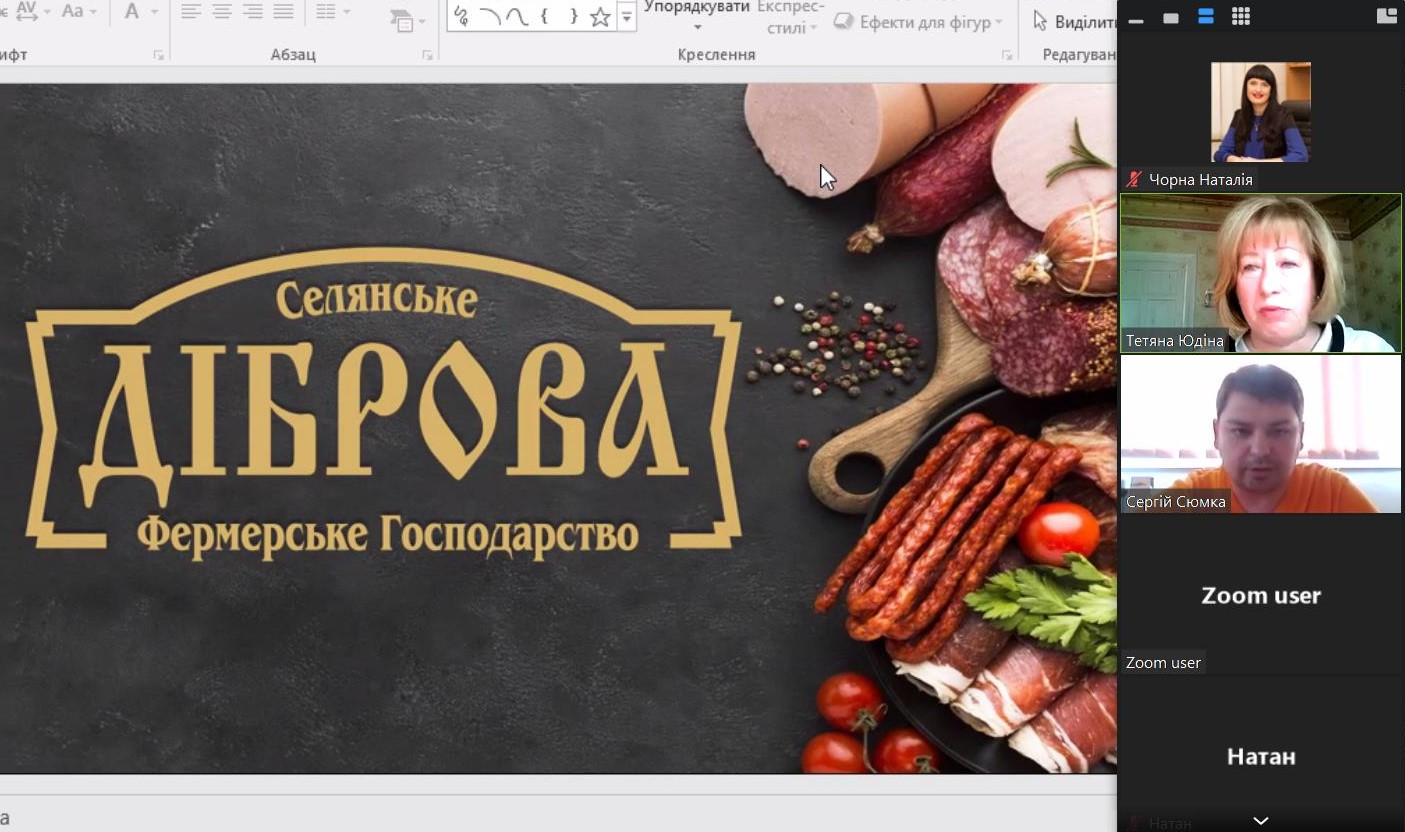
Task: Justify the paragraph text alignment
Action: pos(284,12)
